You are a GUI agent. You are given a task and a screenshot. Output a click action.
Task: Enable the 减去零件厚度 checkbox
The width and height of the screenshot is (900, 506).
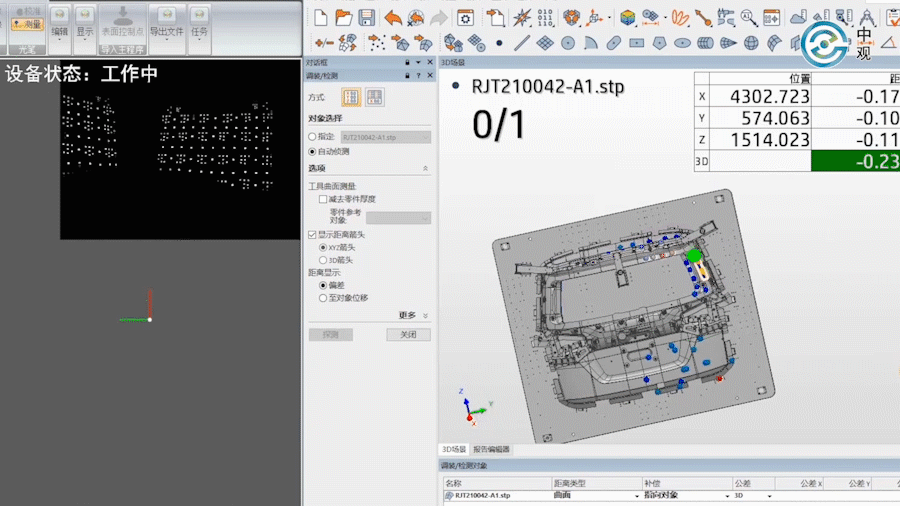[x=323, y=199]
